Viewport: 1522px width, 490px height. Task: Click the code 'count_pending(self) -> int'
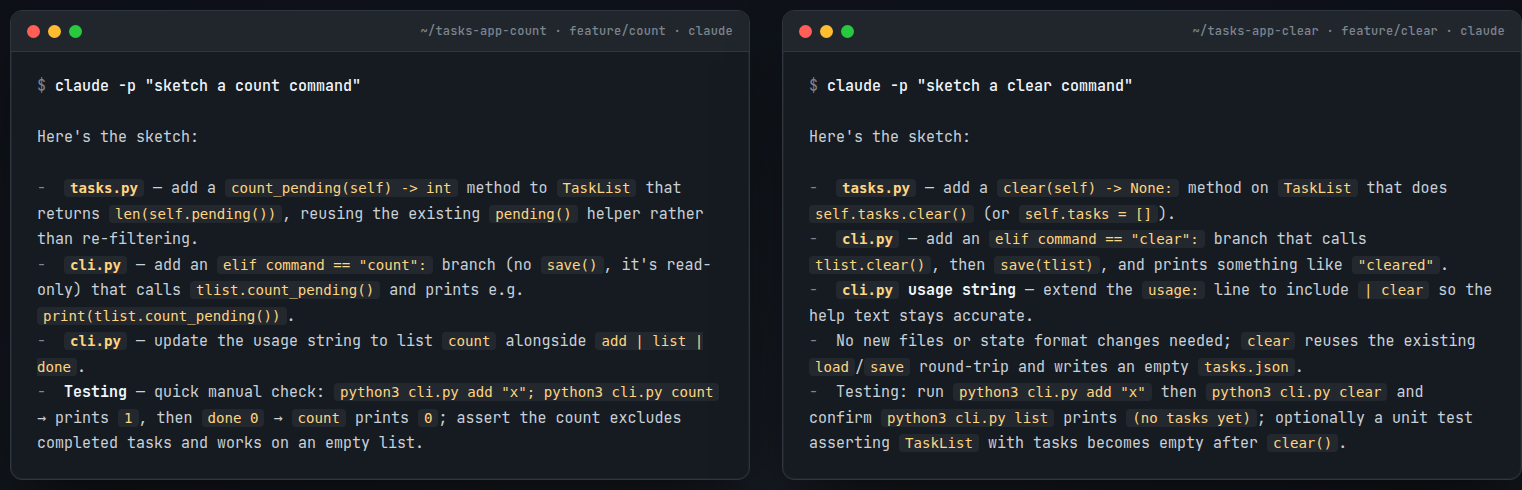342,188
